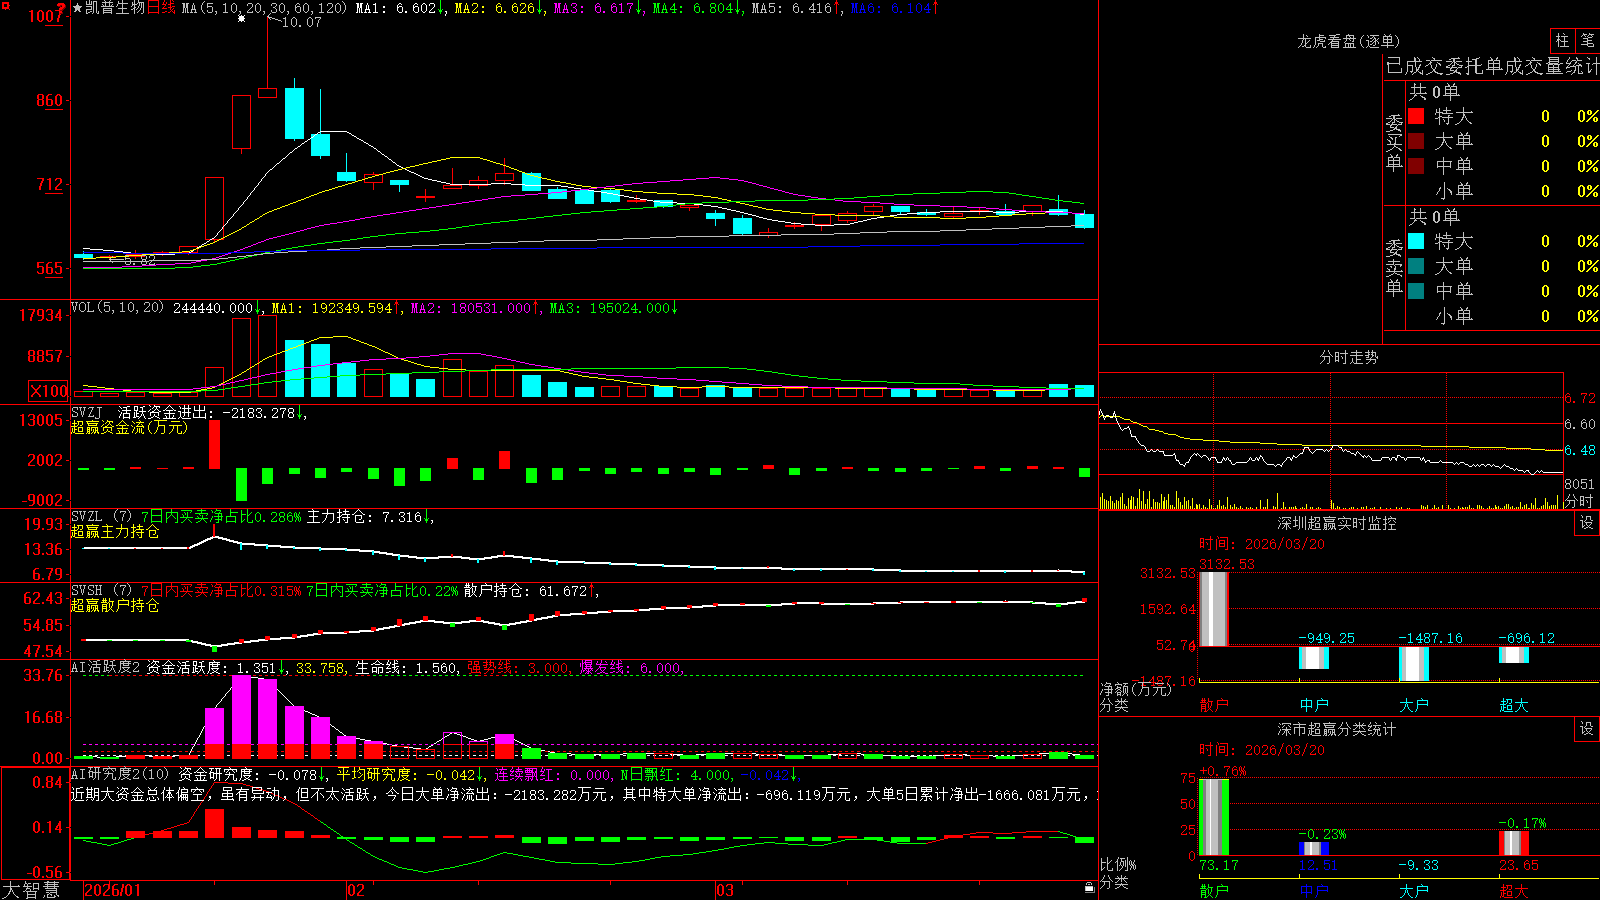
Task: Click the 大户 bar labeled -1487.16
Action: (1414, 664)
